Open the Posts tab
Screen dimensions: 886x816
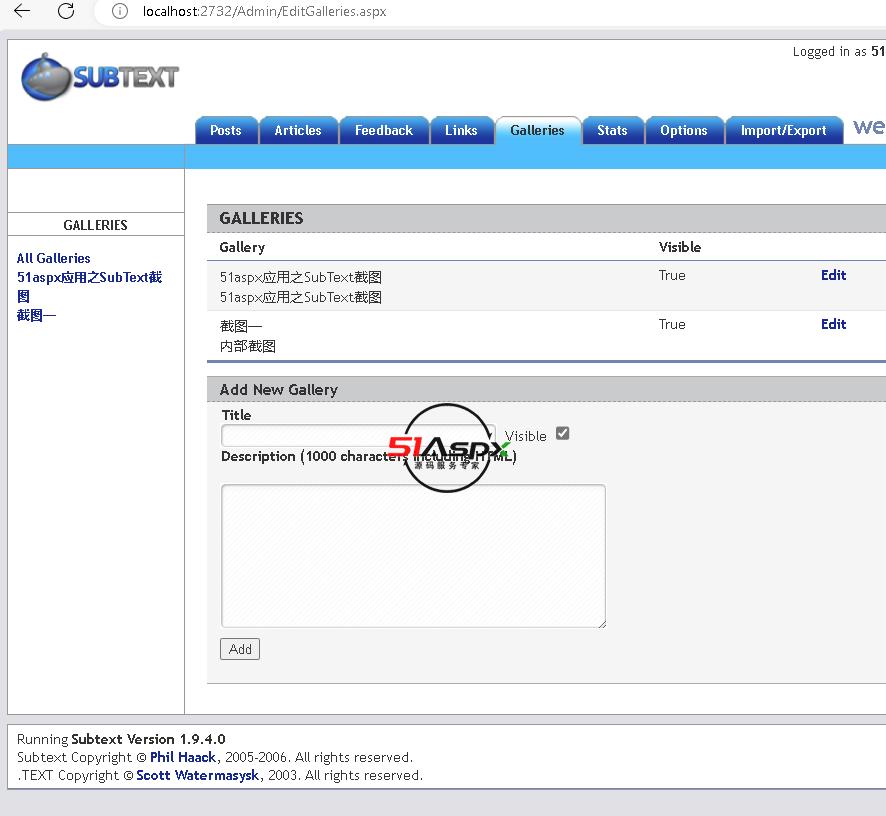pyautogui.click(x=225, y=130)
